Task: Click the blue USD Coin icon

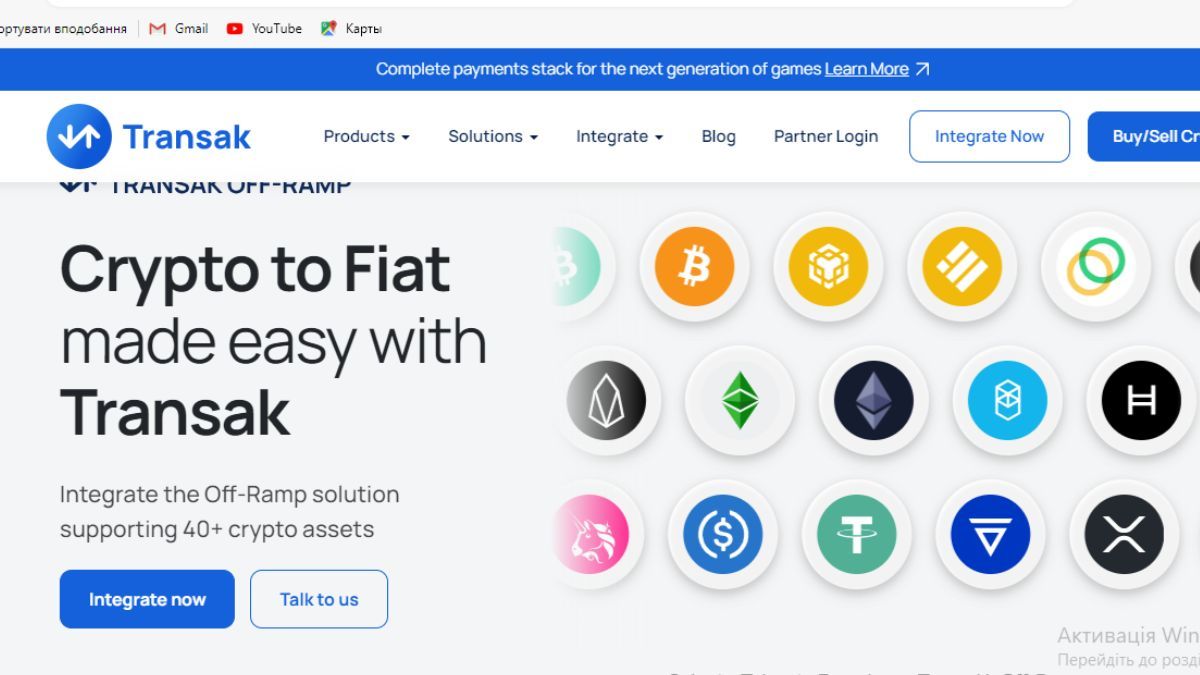Action: [723, 534]
